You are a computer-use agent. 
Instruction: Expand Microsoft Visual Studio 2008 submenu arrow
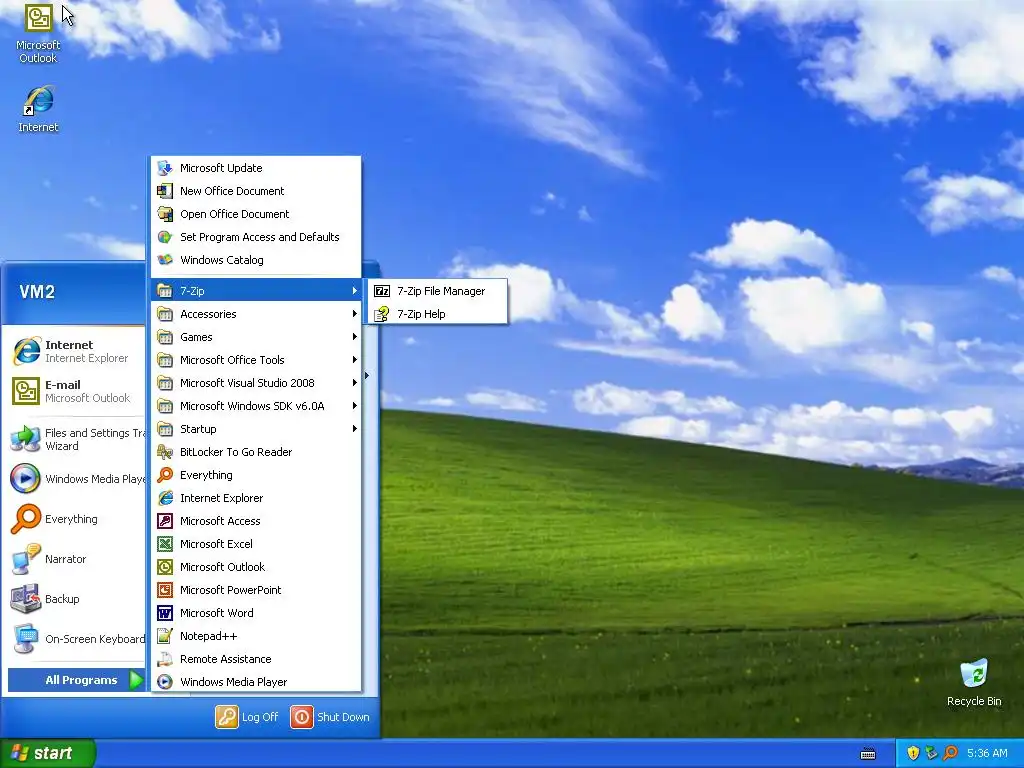[x=355, y=383]
